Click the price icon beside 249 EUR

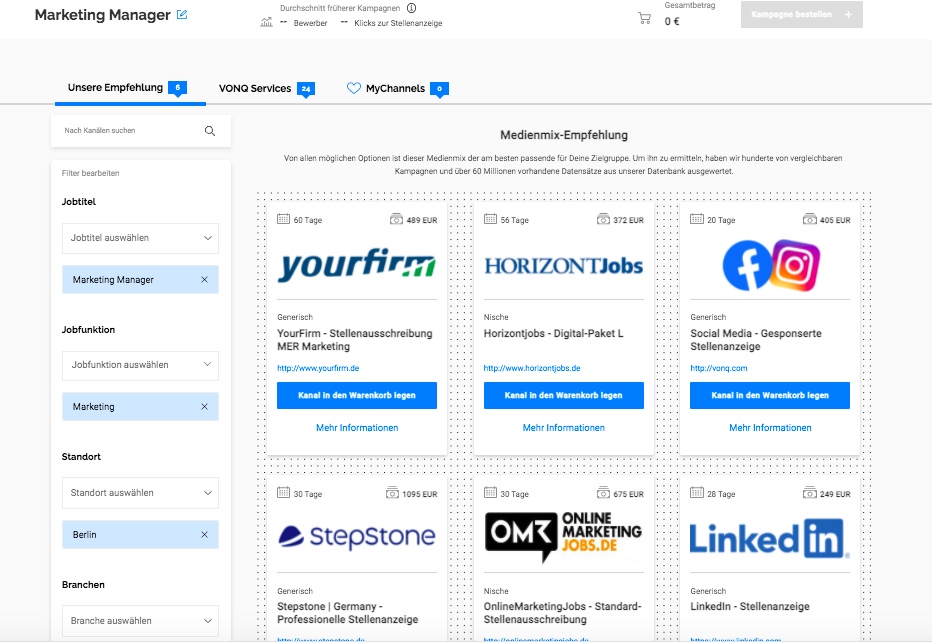tap(810, 493)
